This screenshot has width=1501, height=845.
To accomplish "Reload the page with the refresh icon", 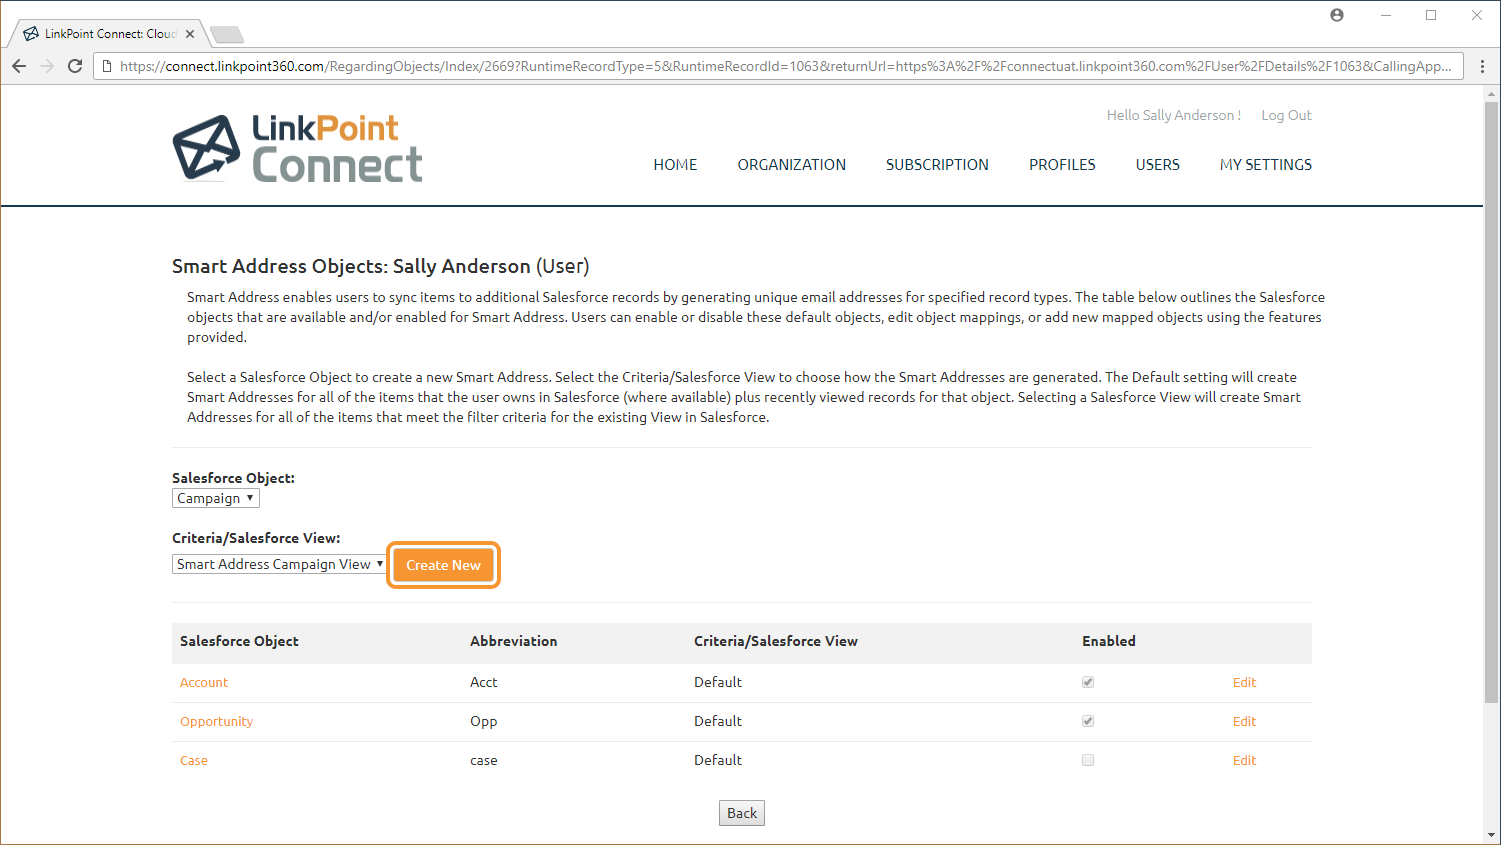I will coord(75,66).
